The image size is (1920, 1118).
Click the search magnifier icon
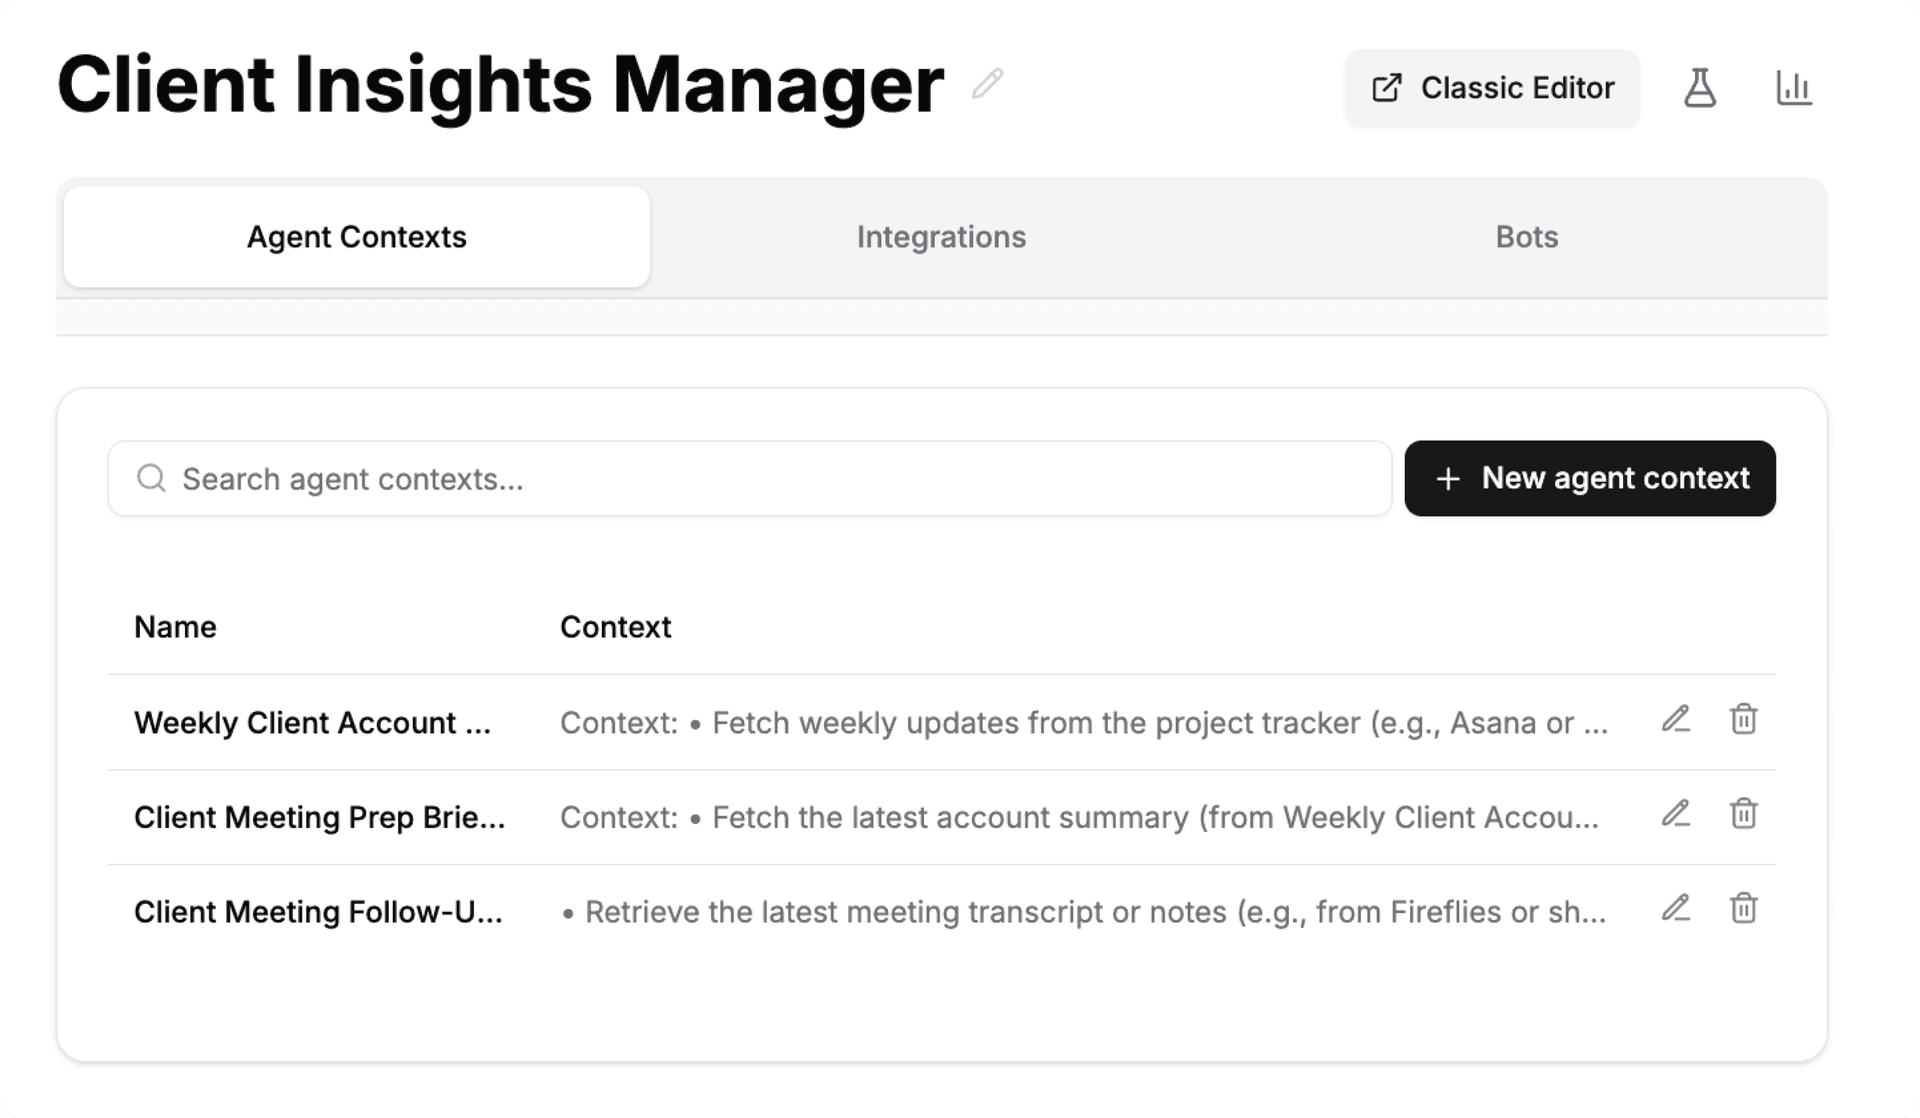point(151,478)
